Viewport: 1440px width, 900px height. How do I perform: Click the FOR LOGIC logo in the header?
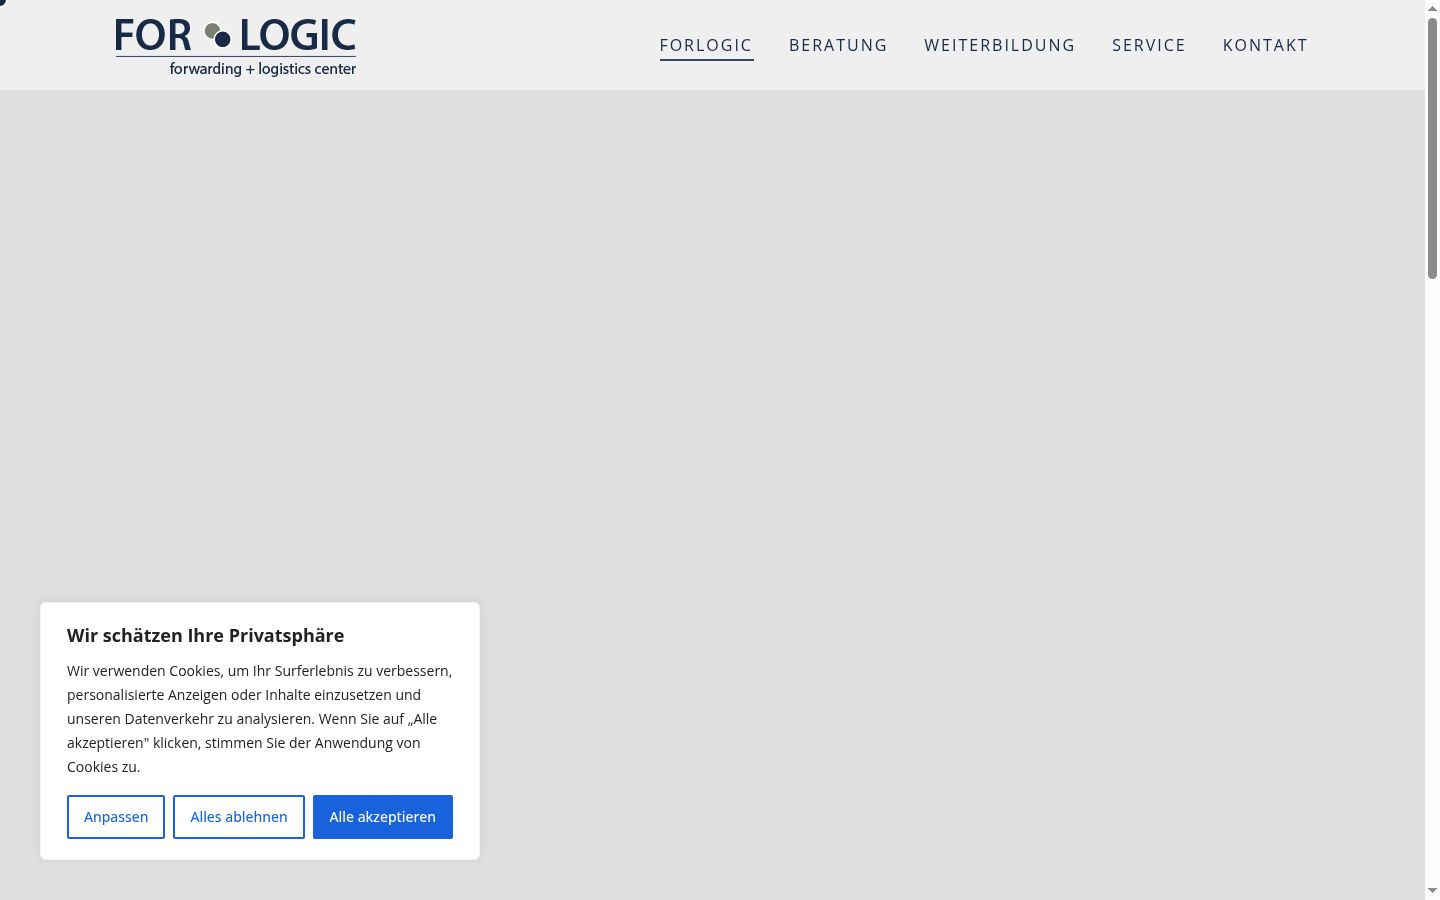tap(235, 46)
